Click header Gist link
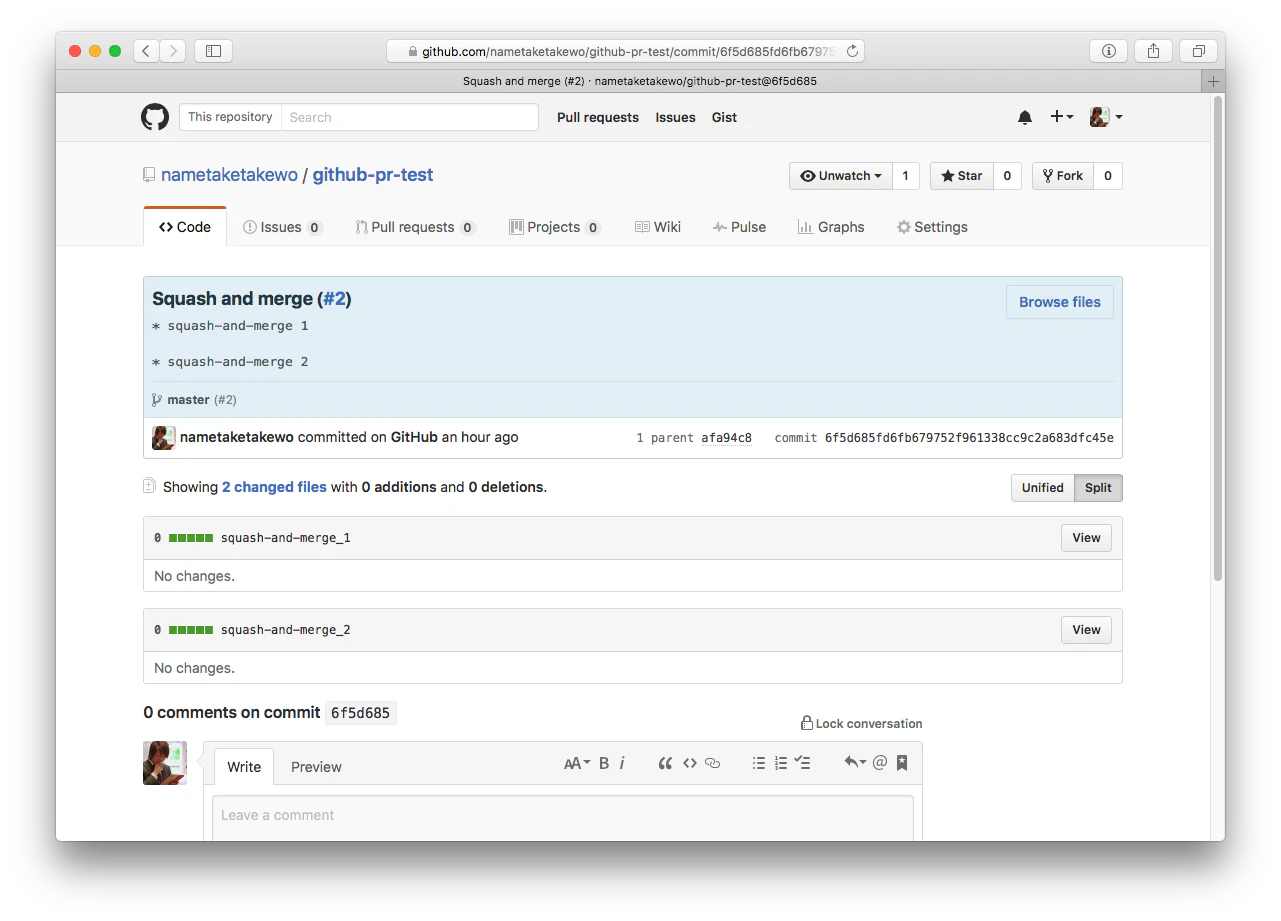This screenshot has height=921, width=1281. click(x=724, y=117)
